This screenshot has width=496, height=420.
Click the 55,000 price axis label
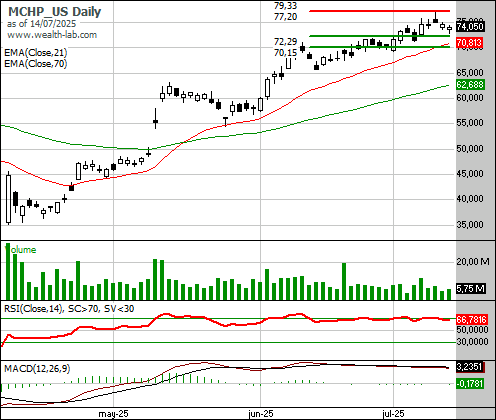coord(470,123)
